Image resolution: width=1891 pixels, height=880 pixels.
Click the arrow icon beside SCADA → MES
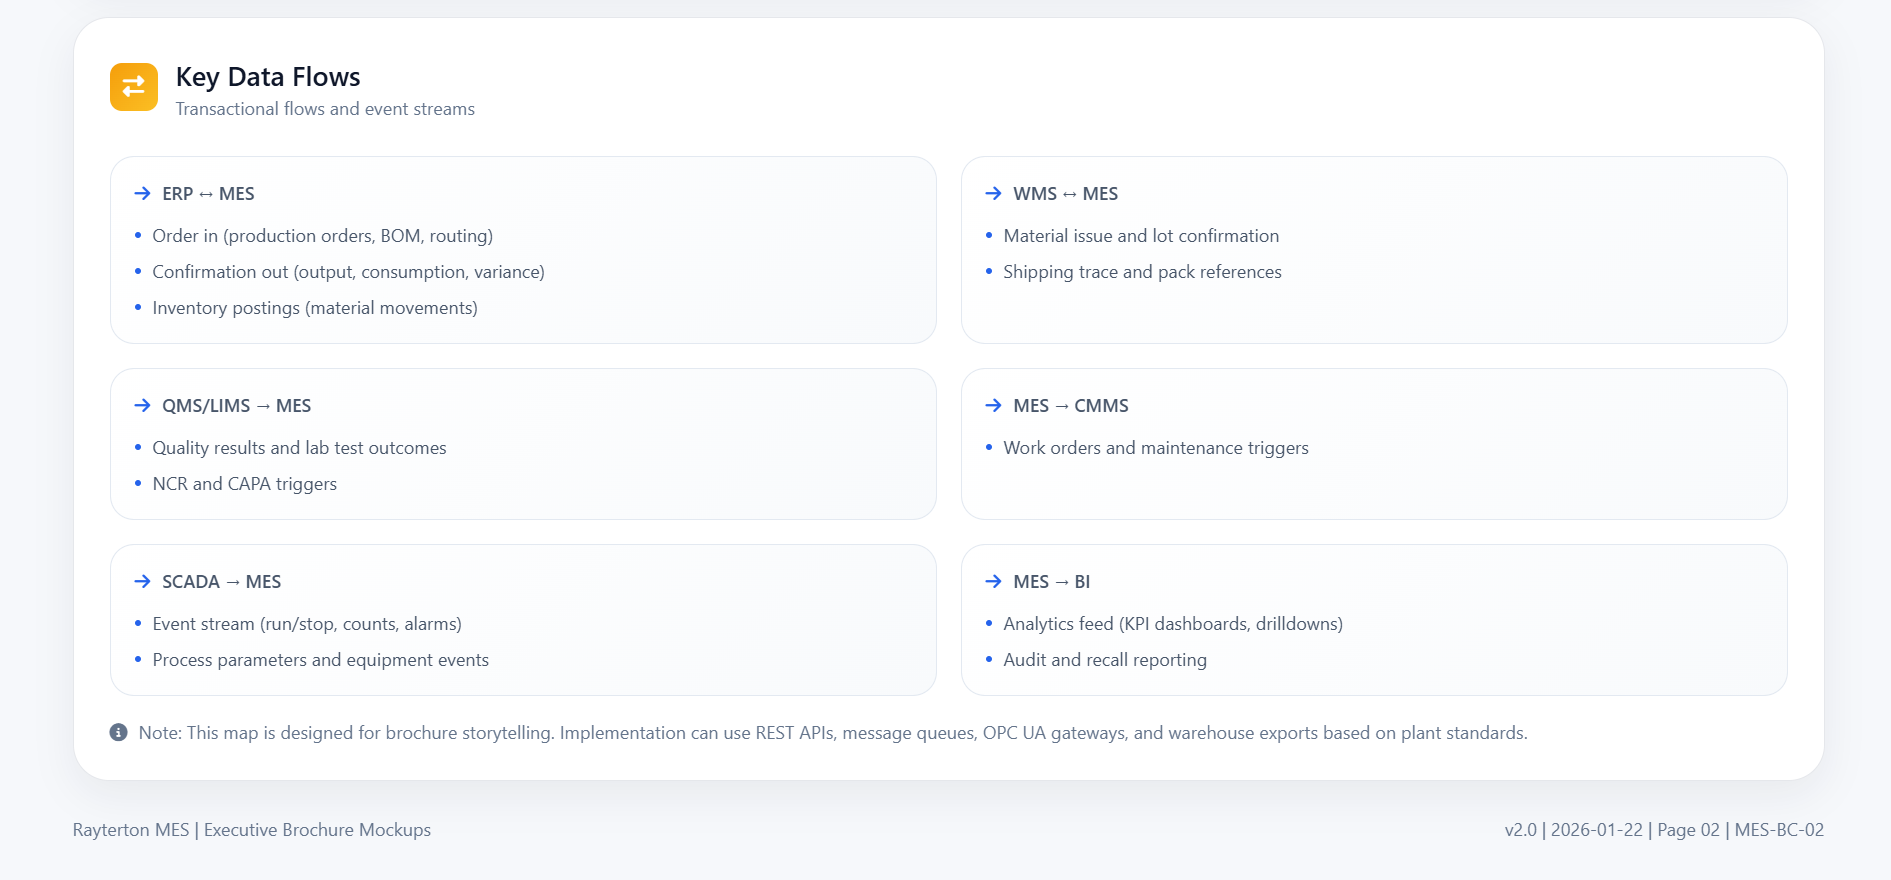point(143,581)
